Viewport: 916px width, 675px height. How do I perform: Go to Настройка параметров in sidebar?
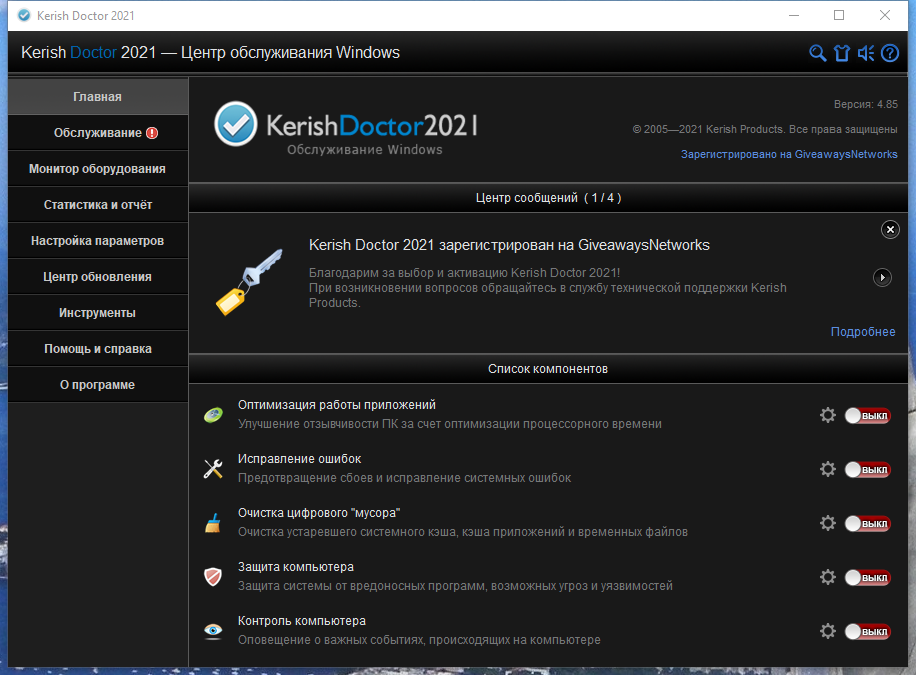[98, 241]
